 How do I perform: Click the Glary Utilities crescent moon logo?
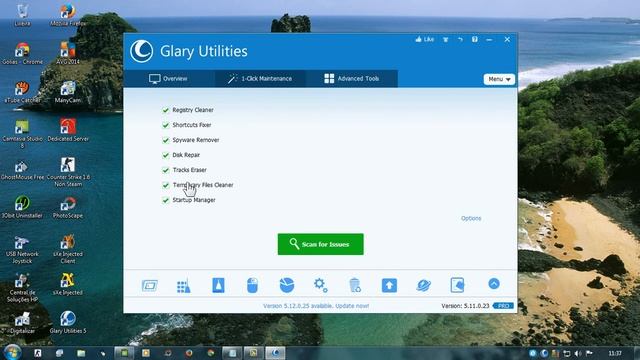point(142,51)
